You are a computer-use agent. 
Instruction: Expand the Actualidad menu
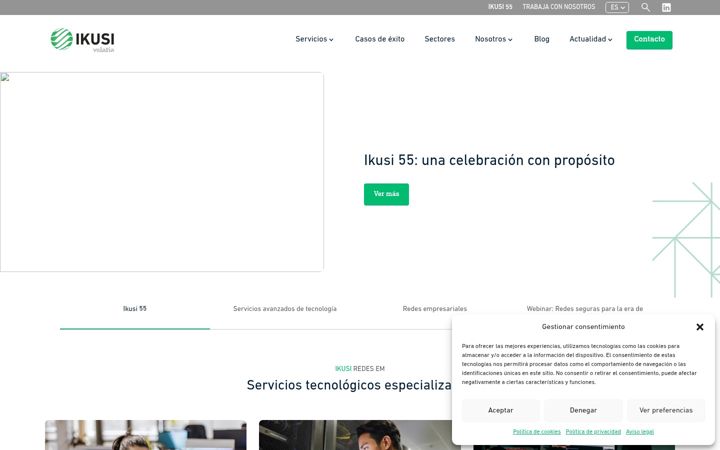point(591,39)
